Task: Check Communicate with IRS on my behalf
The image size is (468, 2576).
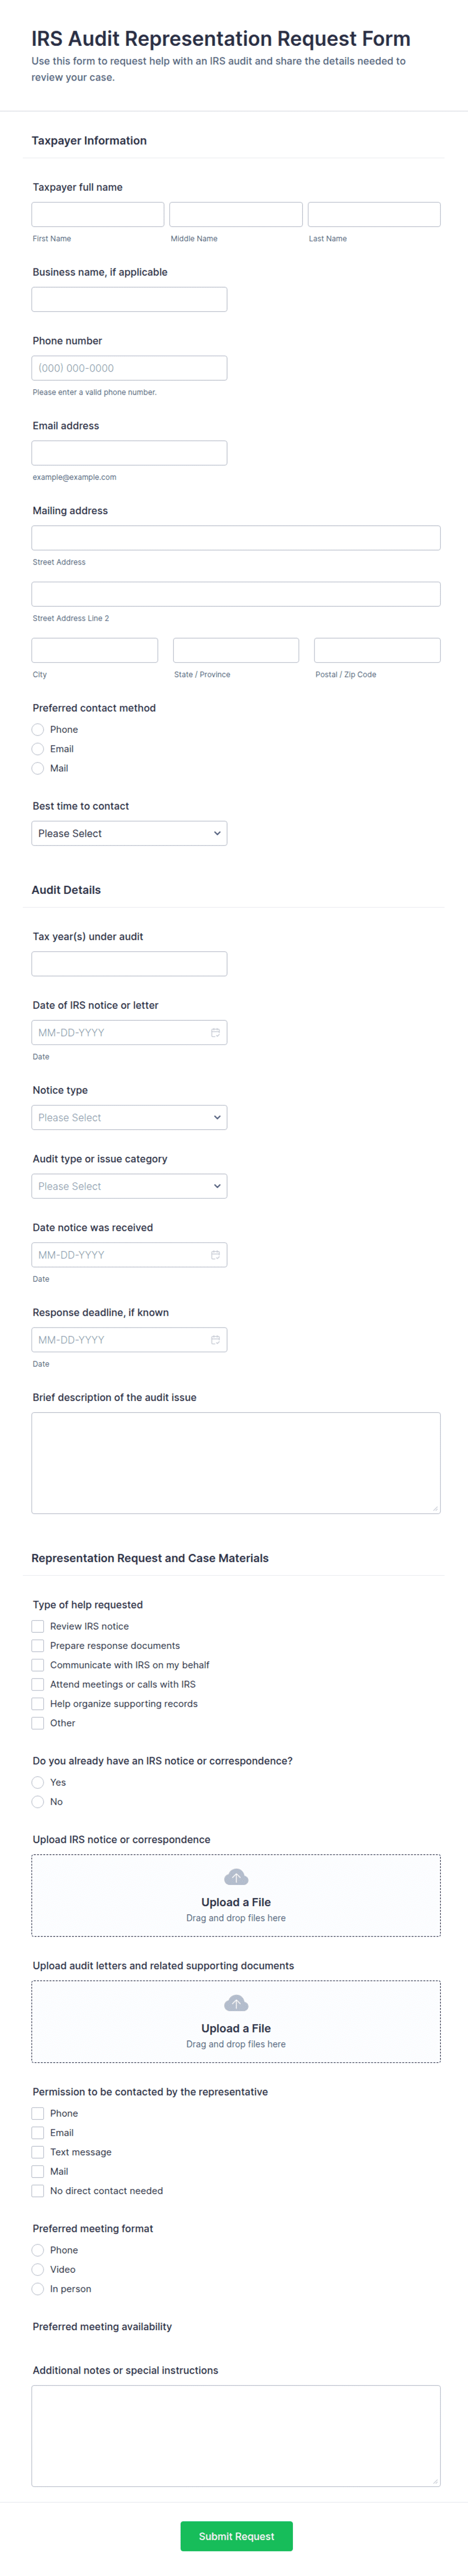Action: point(38,1665)
